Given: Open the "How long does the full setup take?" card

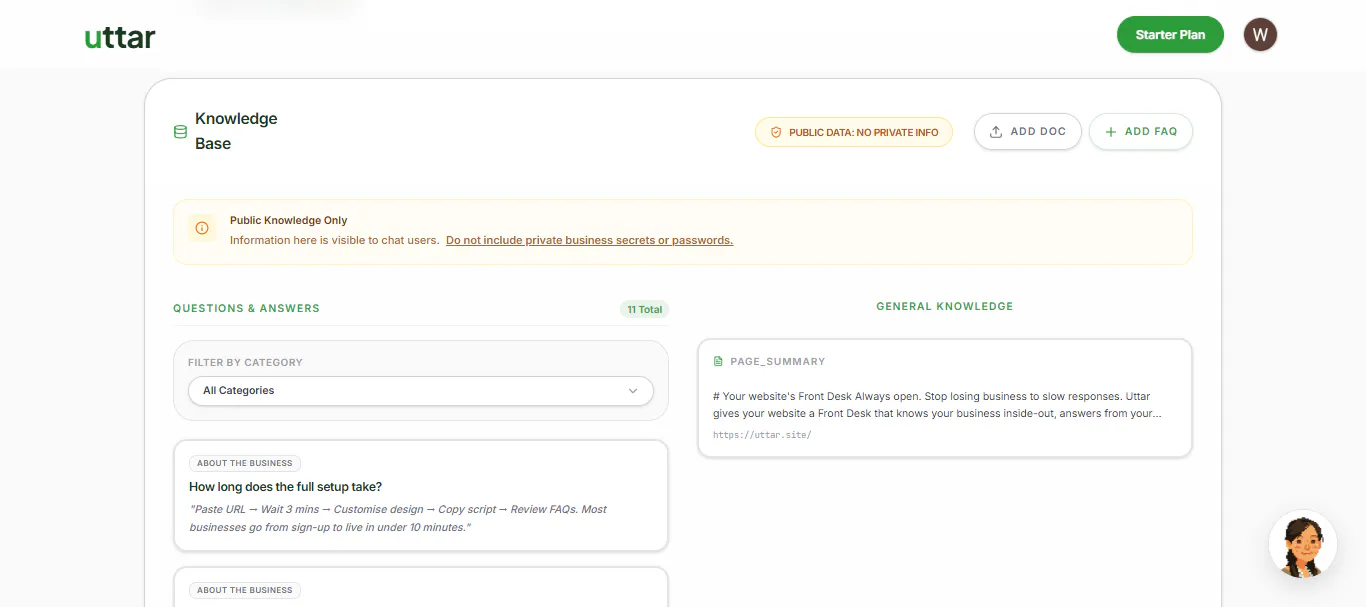Looking at the screenshot, I should (420, 495).
